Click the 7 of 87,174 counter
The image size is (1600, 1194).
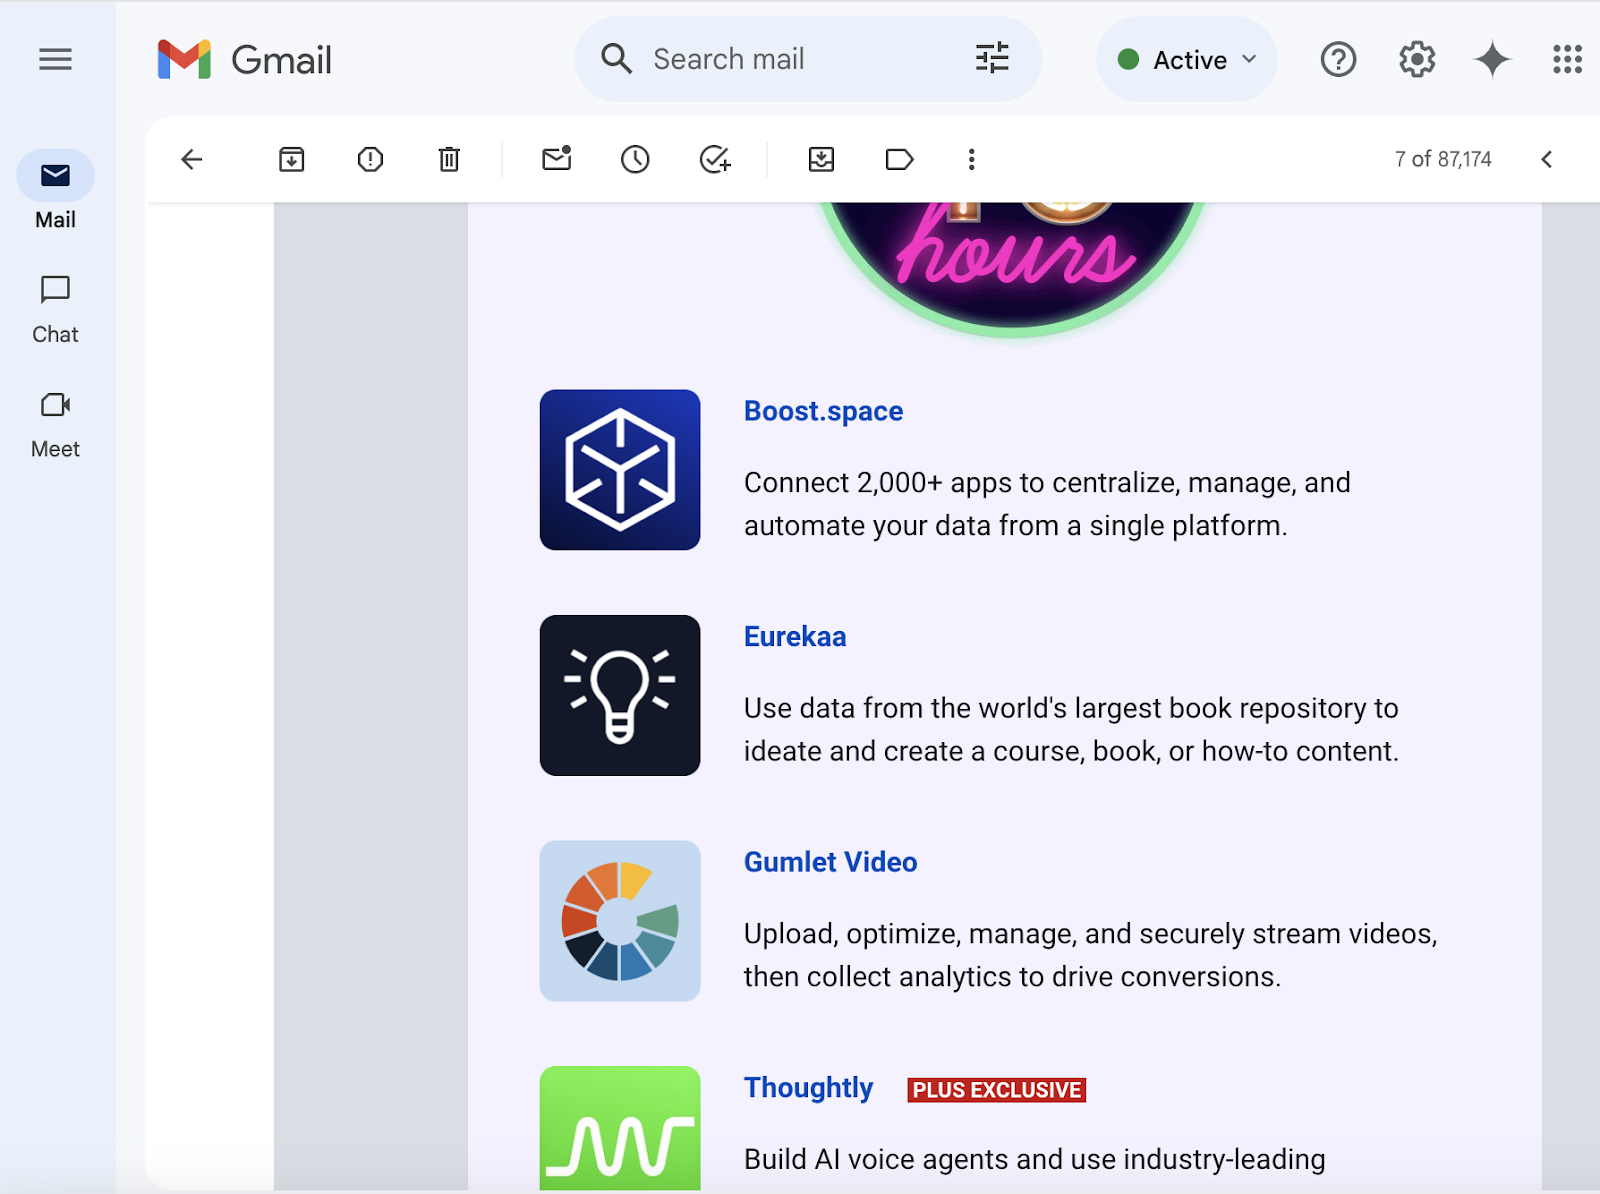[x=1443, y=159]
